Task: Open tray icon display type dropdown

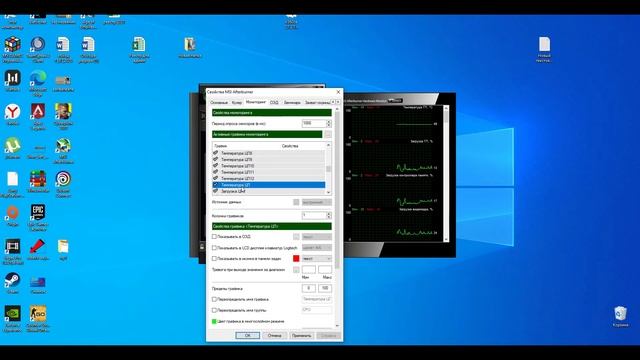Action: point(317,259)
